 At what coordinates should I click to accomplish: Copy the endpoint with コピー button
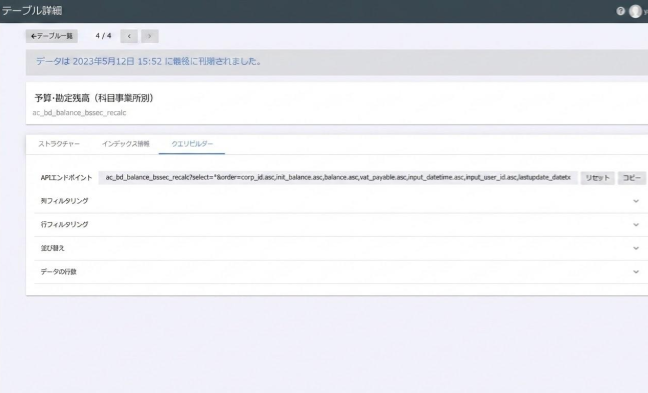[631, 178]
